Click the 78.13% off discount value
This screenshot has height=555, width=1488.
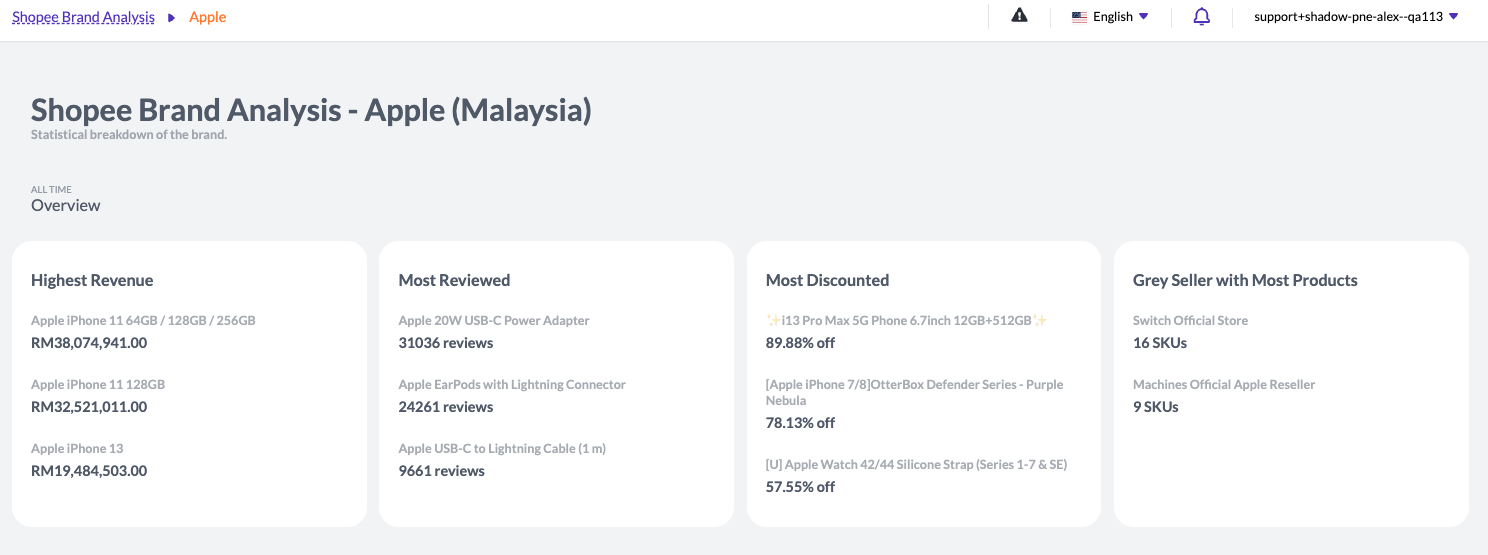800,423
